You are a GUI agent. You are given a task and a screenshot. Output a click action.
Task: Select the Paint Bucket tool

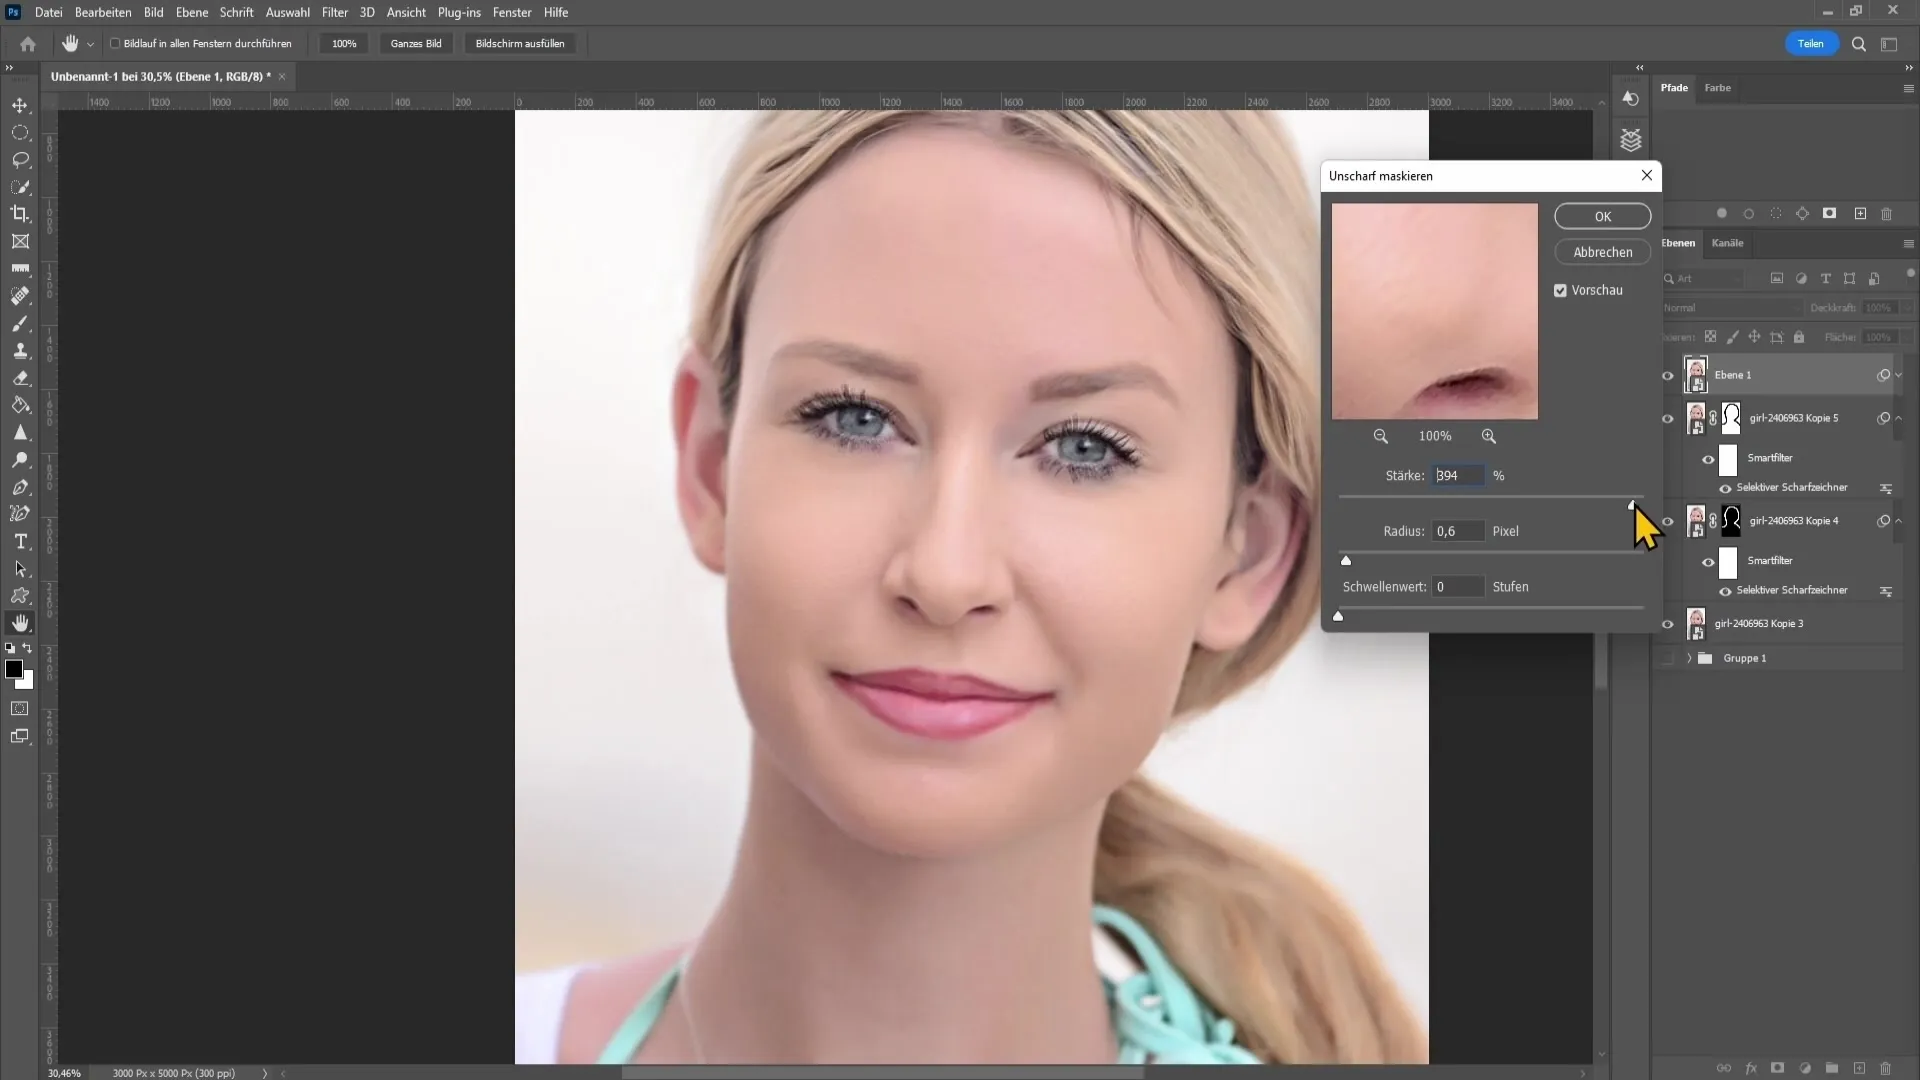coord(20,405)
